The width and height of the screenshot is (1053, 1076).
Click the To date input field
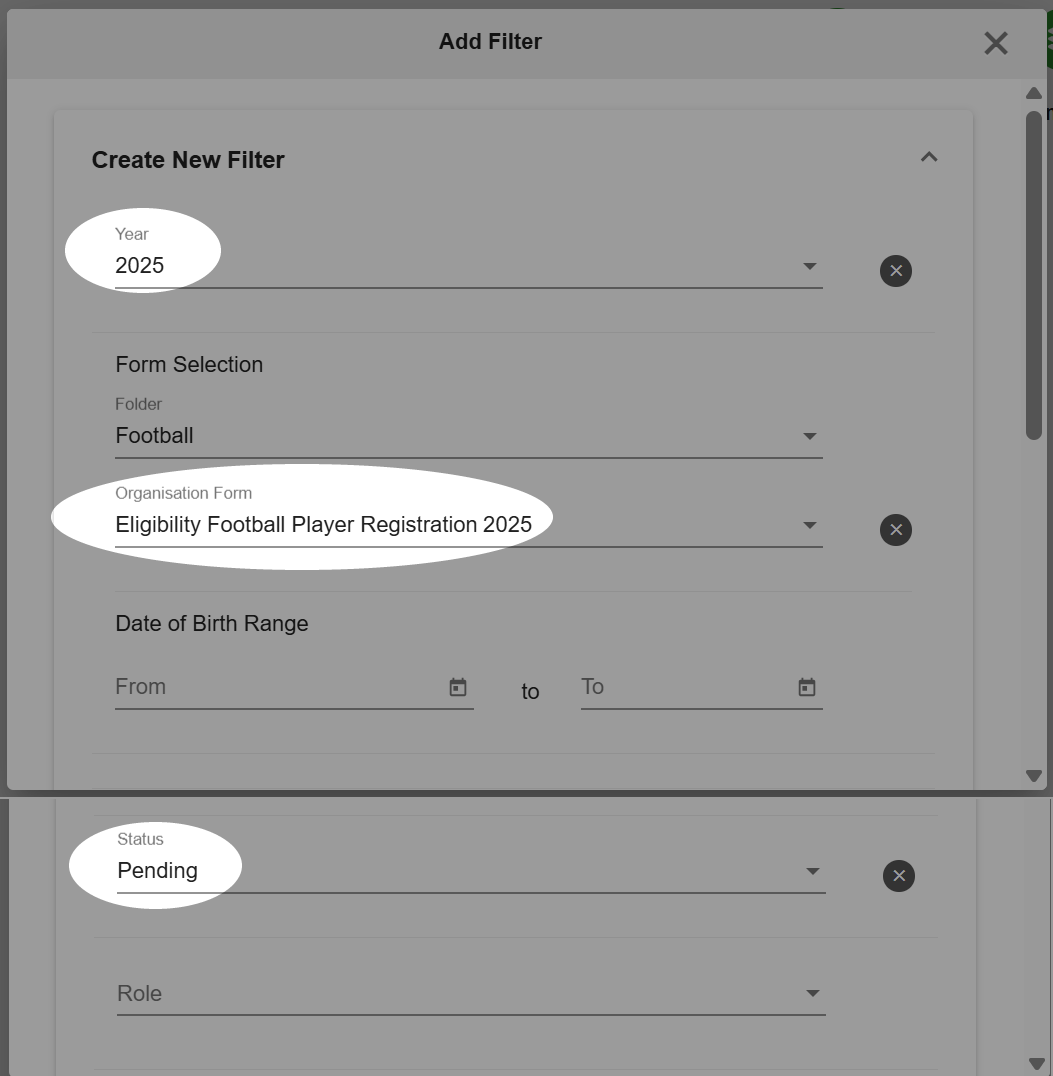[687, 687]
